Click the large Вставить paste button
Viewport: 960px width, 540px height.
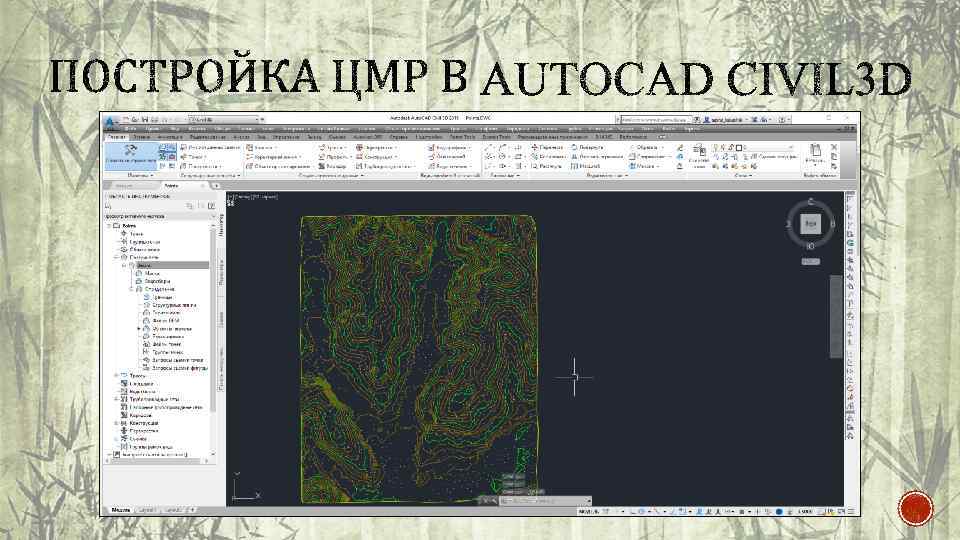(816, 156)
